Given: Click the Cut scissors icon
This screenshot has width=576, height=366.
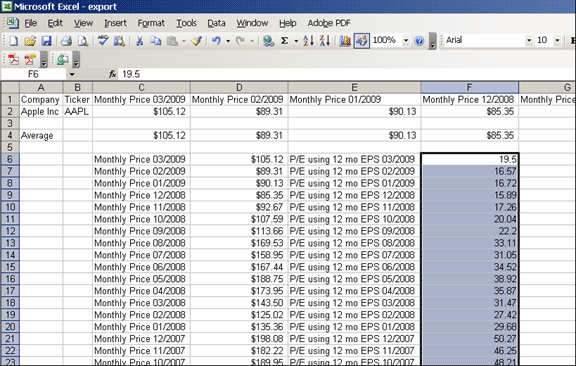Looking at the screenshot, I should (139, 40).
